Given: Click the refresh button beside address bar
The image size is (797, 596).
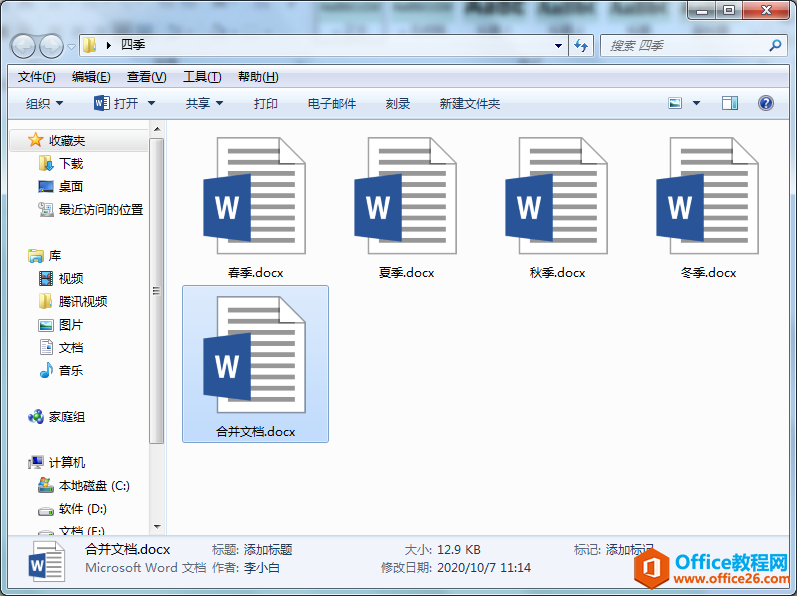Looking at the screenshot, I should pos(581,46).
